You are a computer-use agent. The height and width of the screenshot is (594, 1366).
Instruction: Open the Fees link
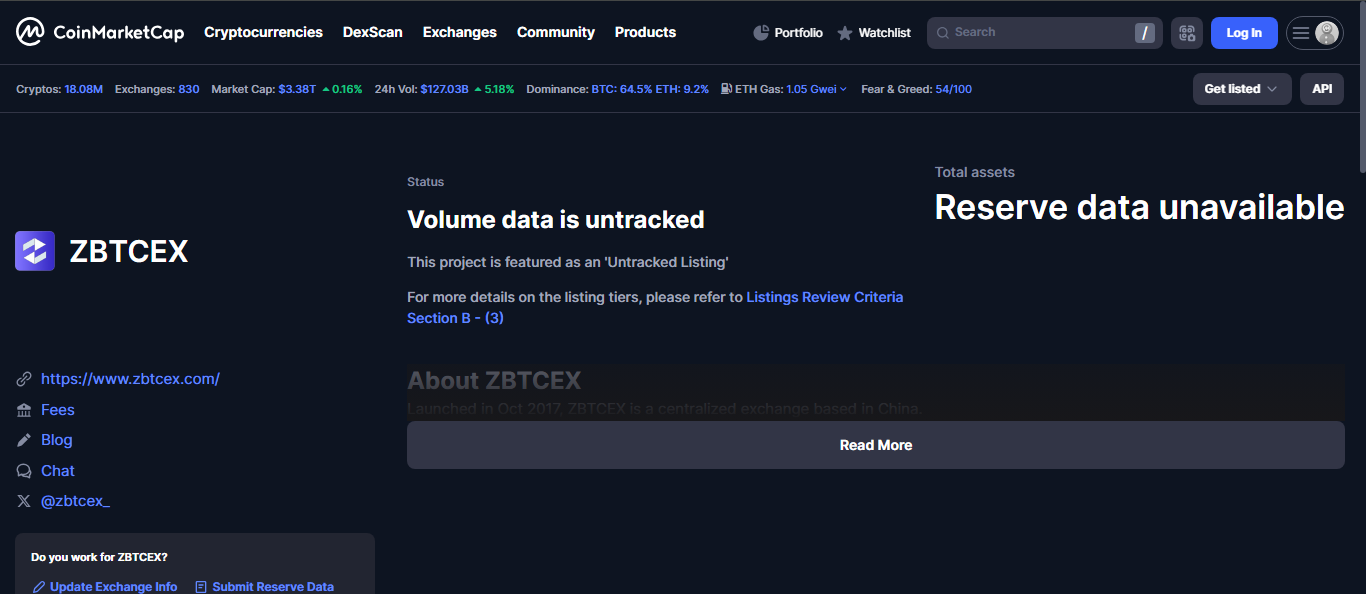(58, 410)
